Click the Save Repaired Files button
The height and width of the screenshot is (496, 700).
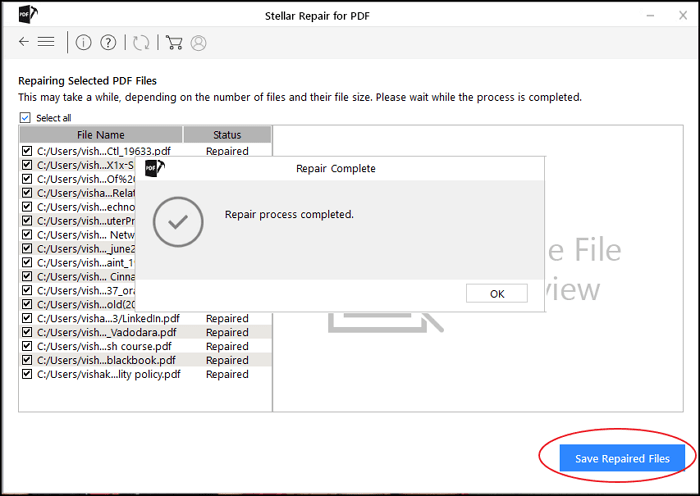[622, 458]
